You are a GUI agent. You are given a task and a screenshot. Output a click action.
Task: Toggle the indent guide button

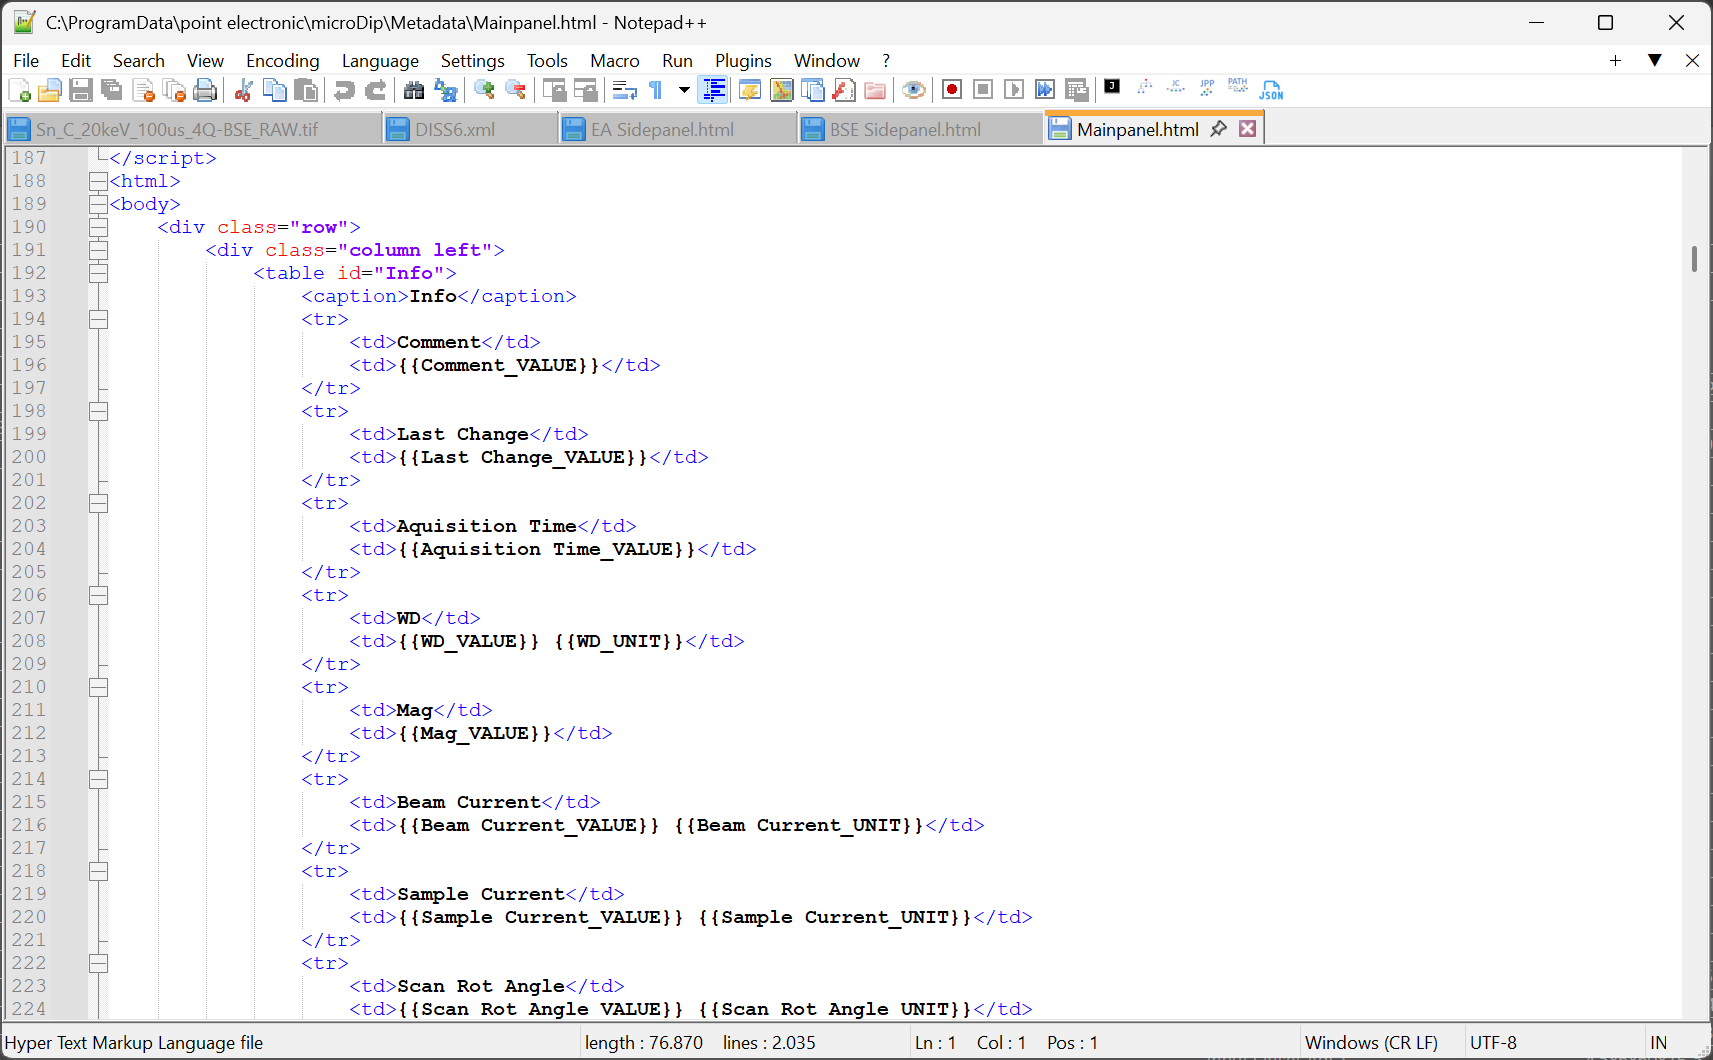714,90
